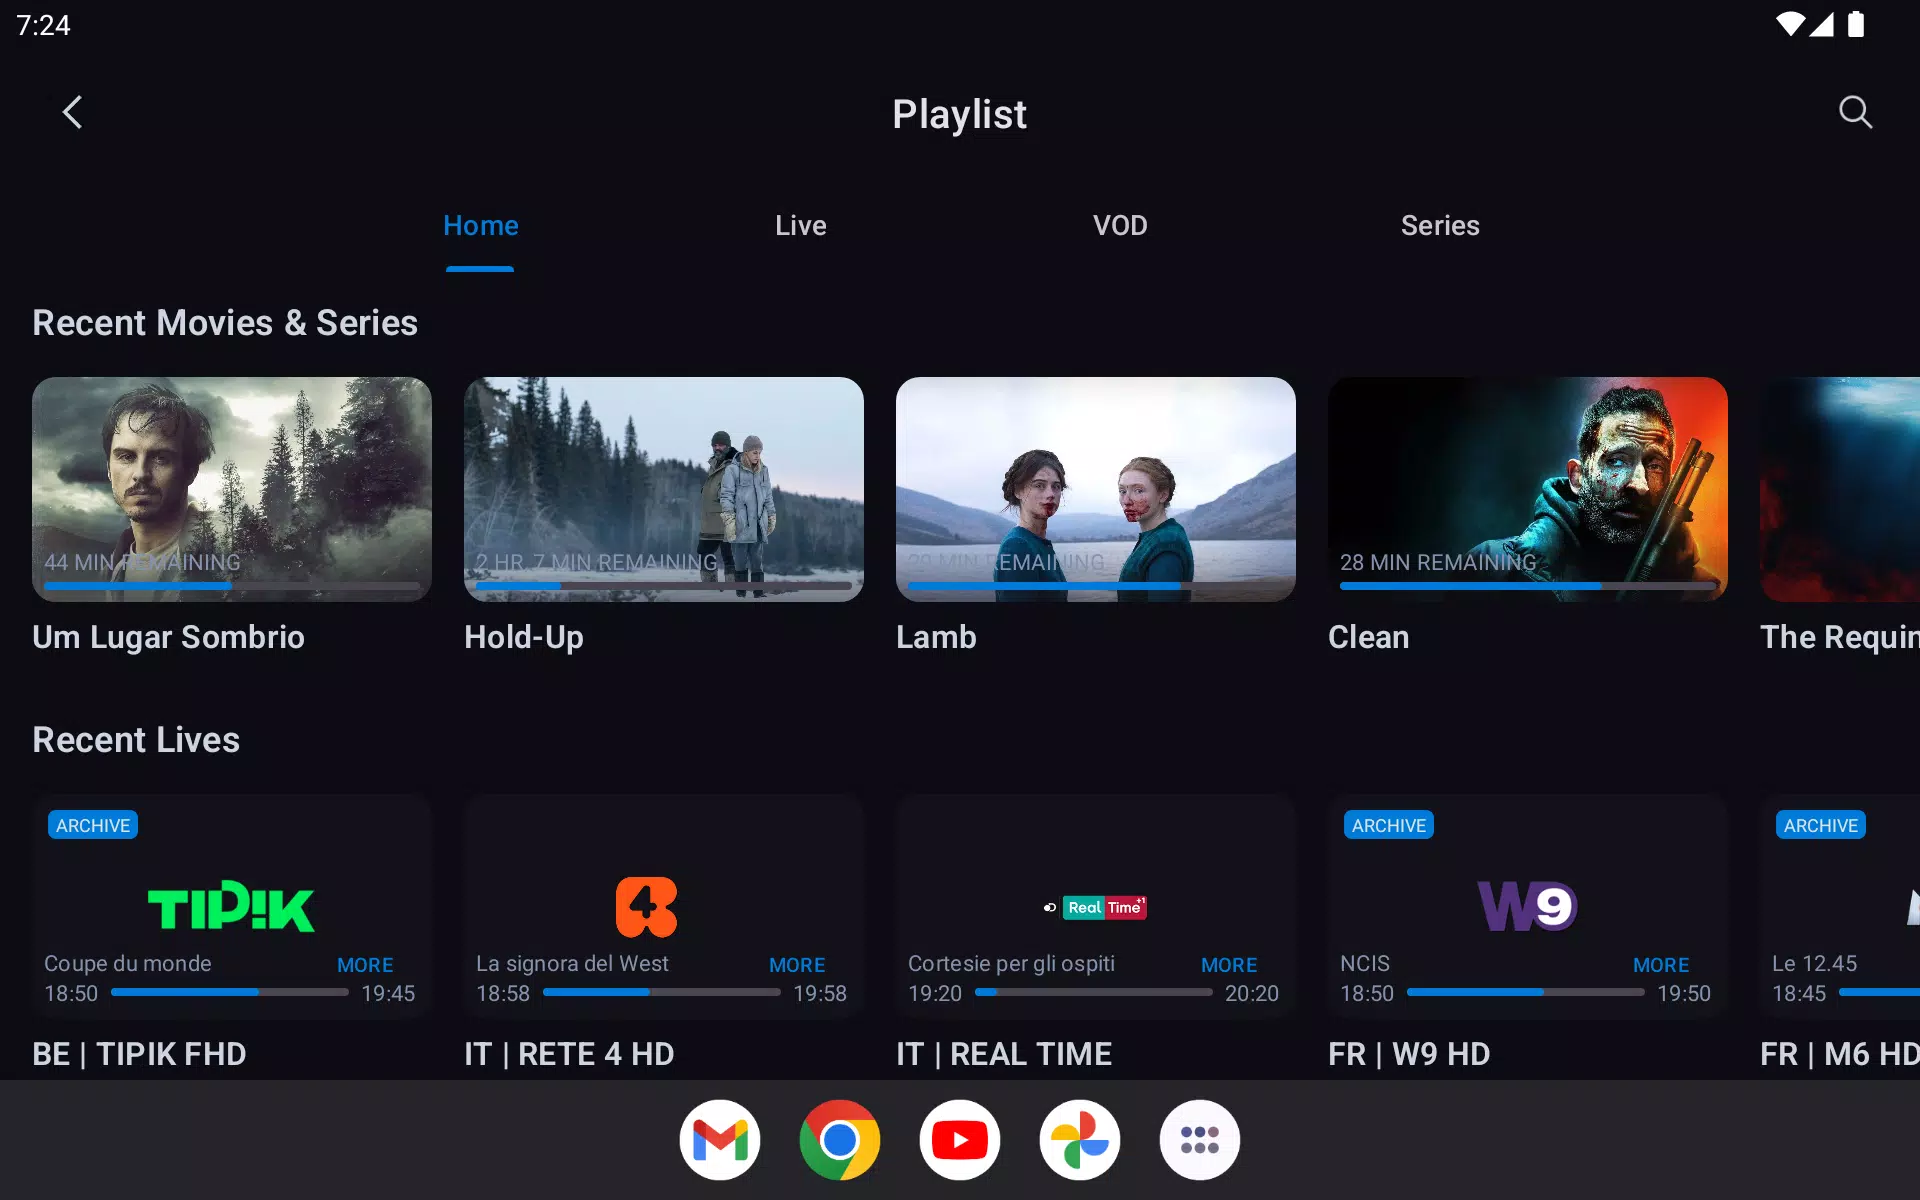1920x1200 pixels.
Task: Open search with magnifier icon
Action: (x=1855, y=112)
